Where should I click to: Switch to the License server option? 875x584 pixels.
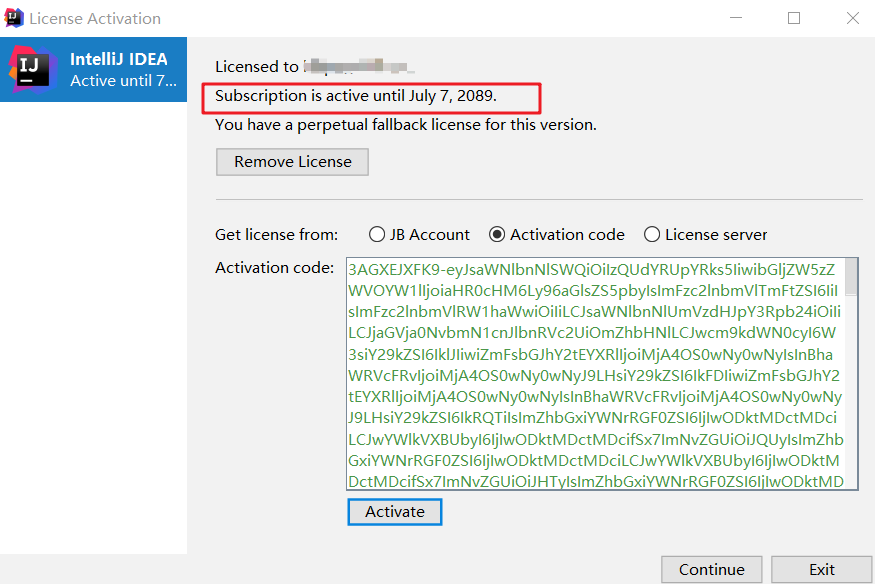click(x=652, y=235)
